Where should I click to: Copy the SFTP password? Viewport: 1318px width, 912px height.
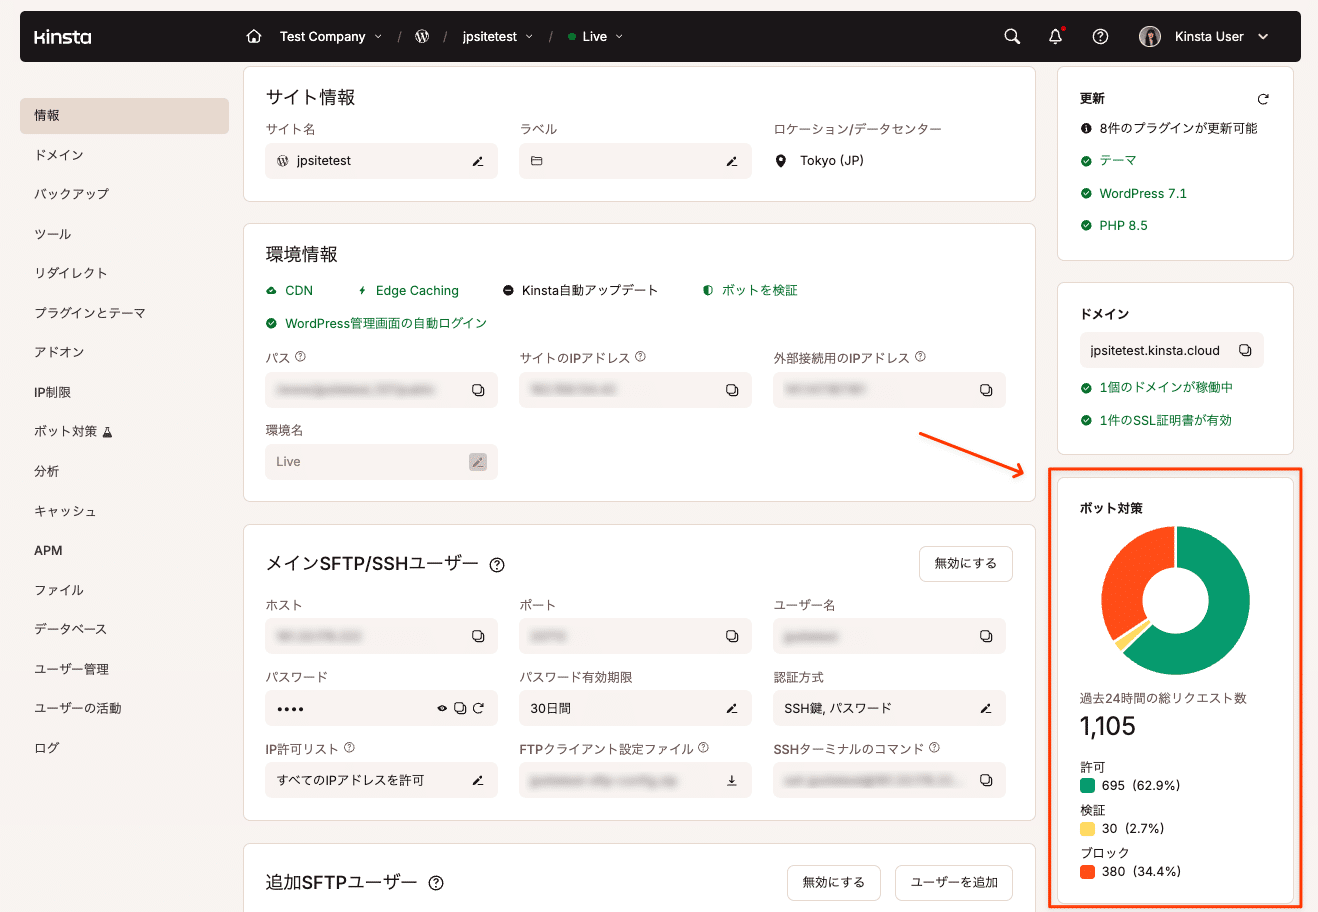[x=460, y=708]
